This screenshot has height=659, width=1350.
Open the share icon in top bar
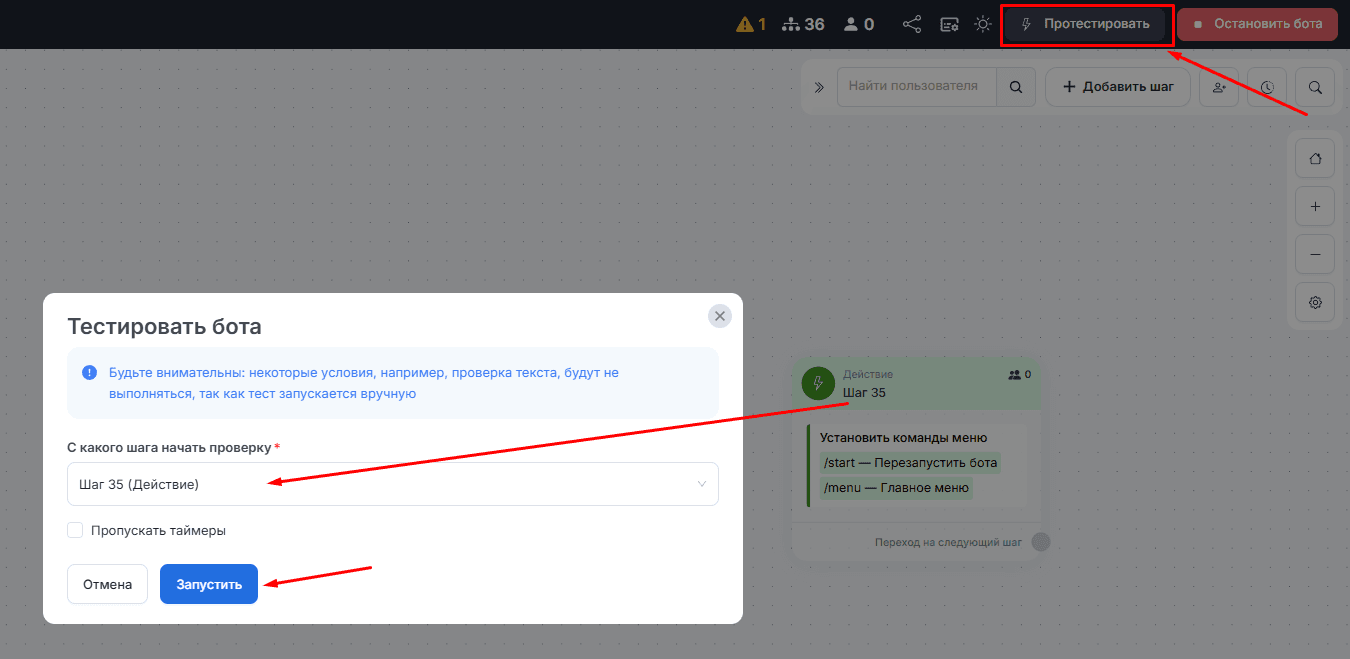[912, 24]
